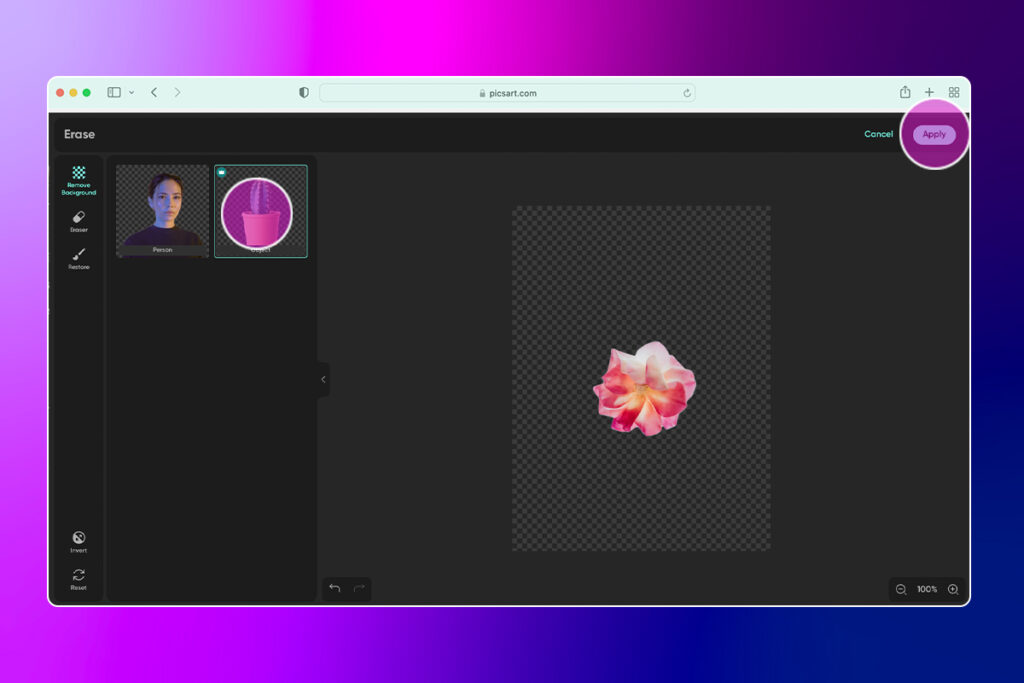
Task: Toggle the Safari sidebar
Action: [x=115, y=92]
